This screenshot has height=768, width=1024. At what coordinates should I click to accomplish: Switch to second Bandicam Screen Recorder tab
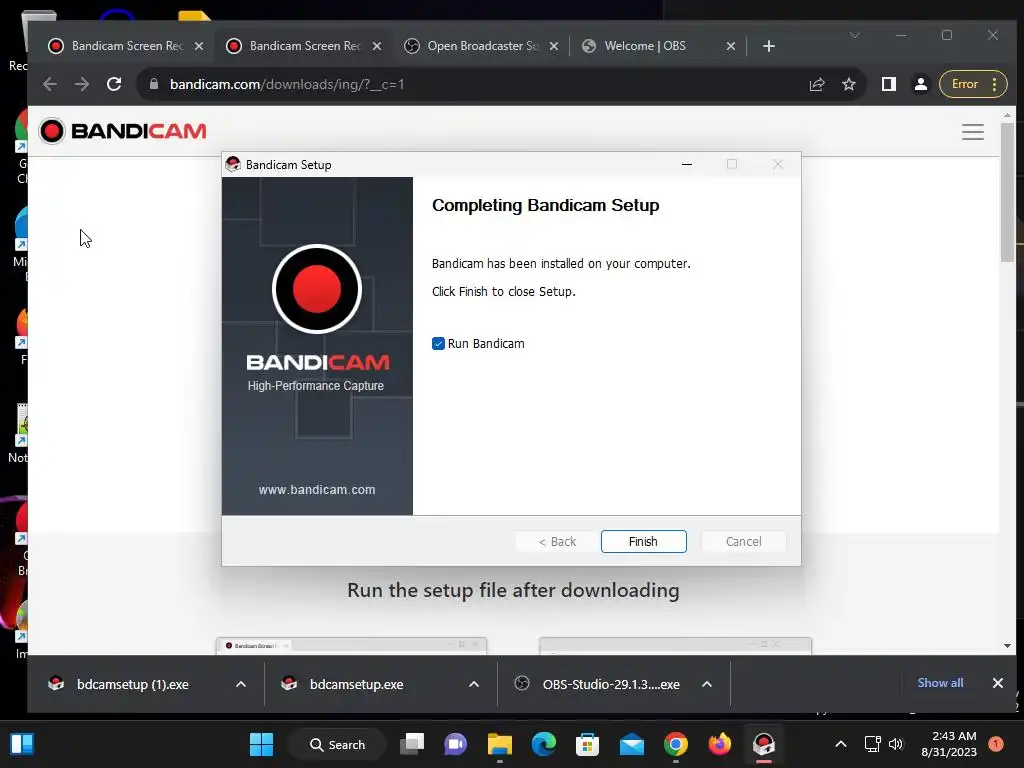(x=304, y=46)
